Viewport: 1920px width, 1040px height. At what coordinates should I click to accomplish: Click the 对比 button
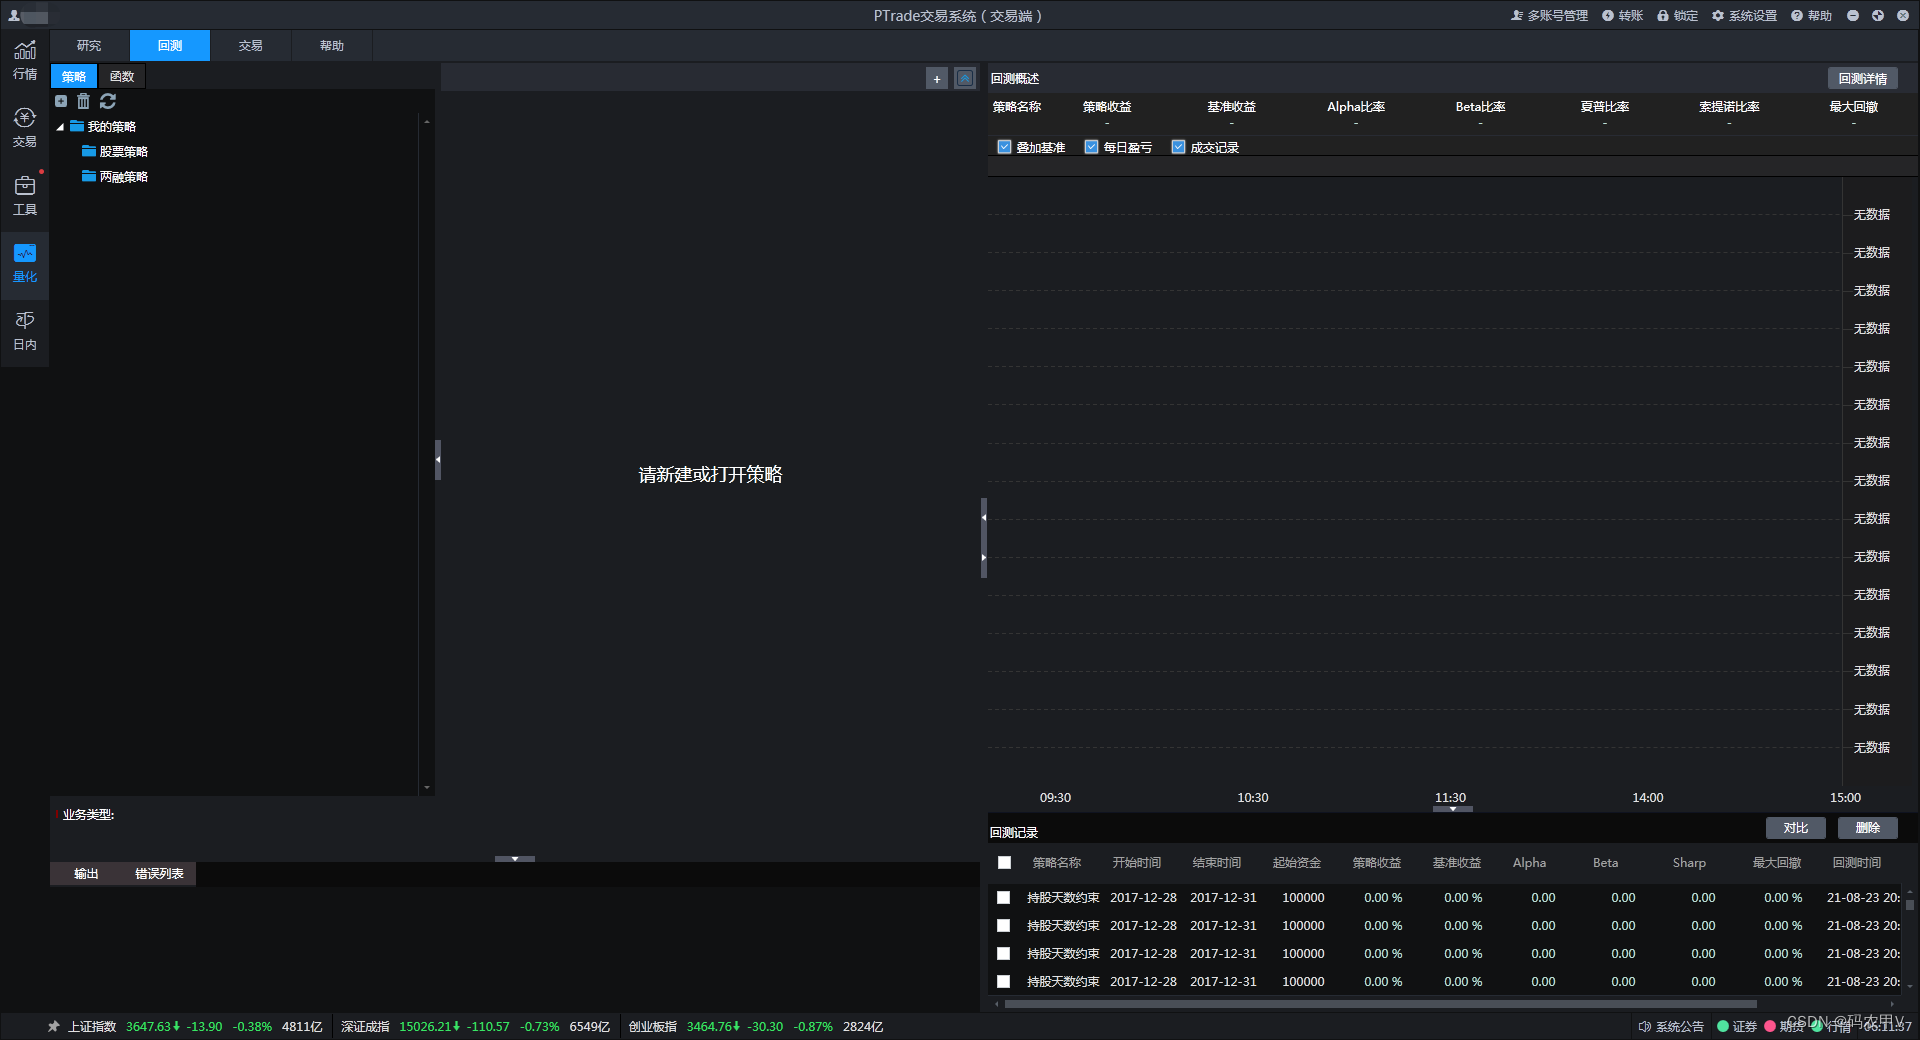[x=1795, y=828]
